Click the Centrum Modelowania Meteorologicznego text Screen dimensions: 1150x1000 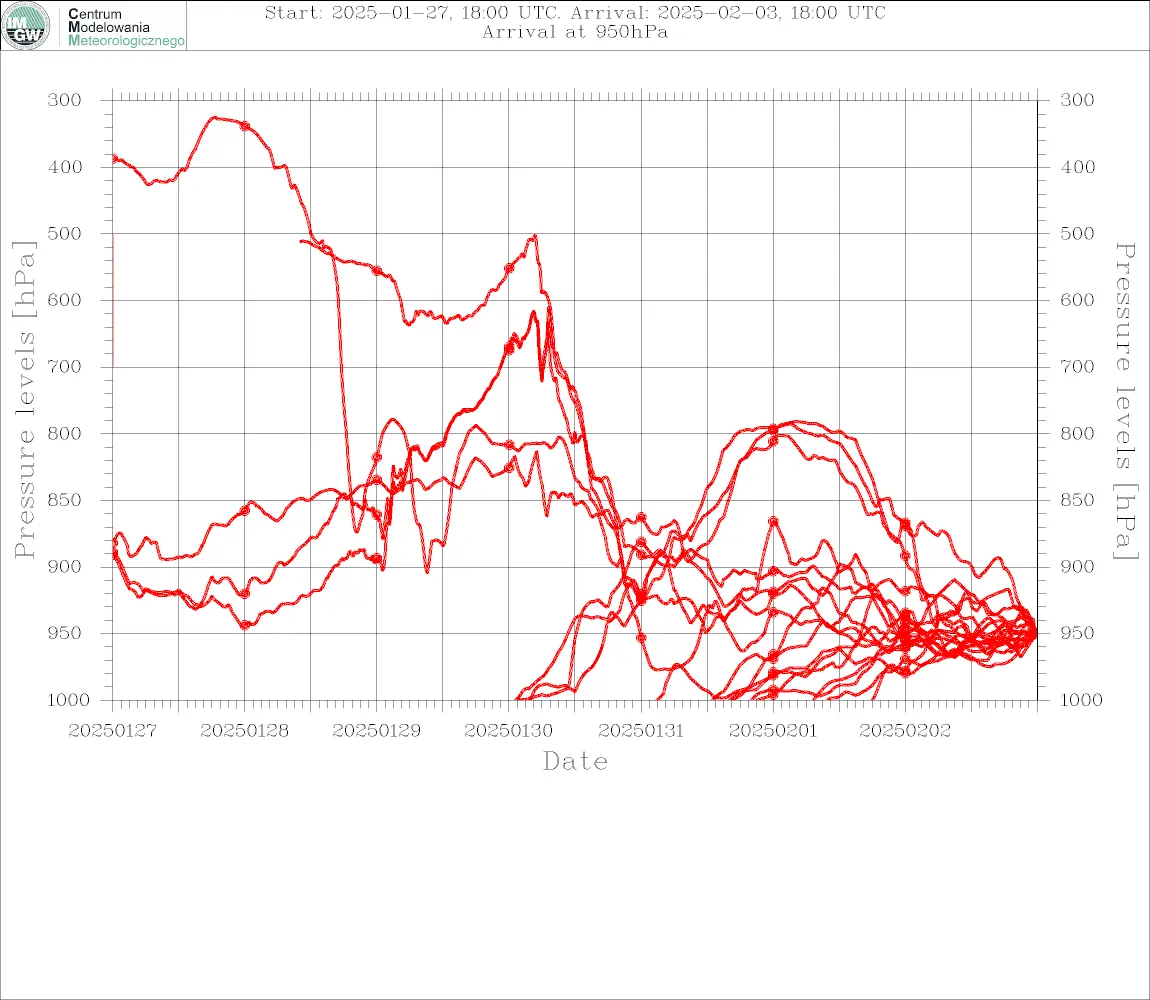point(125,27)
